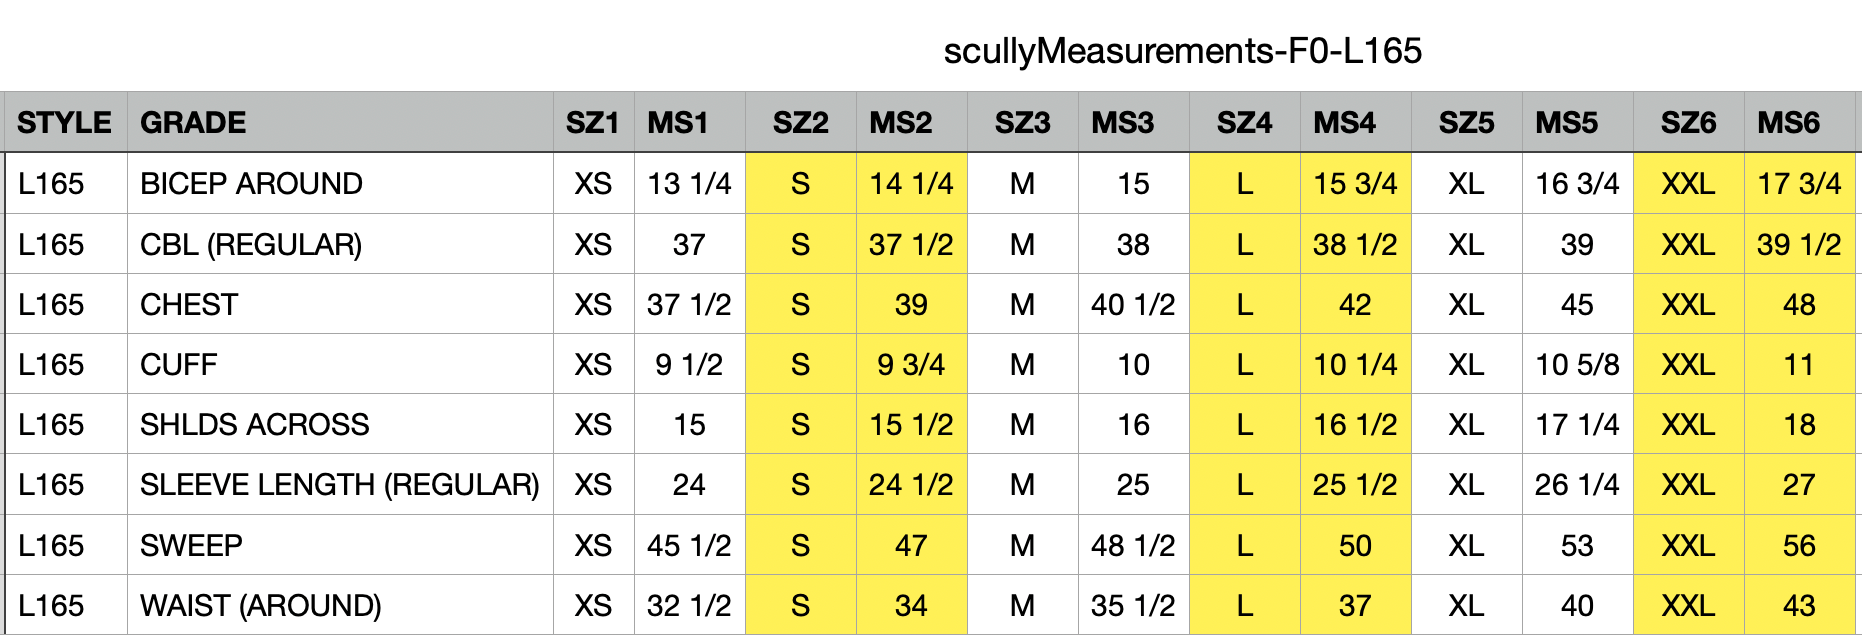Click the SHLDS ACROSS grade cell
1862x642 pixels.
[x=254, y=425]
